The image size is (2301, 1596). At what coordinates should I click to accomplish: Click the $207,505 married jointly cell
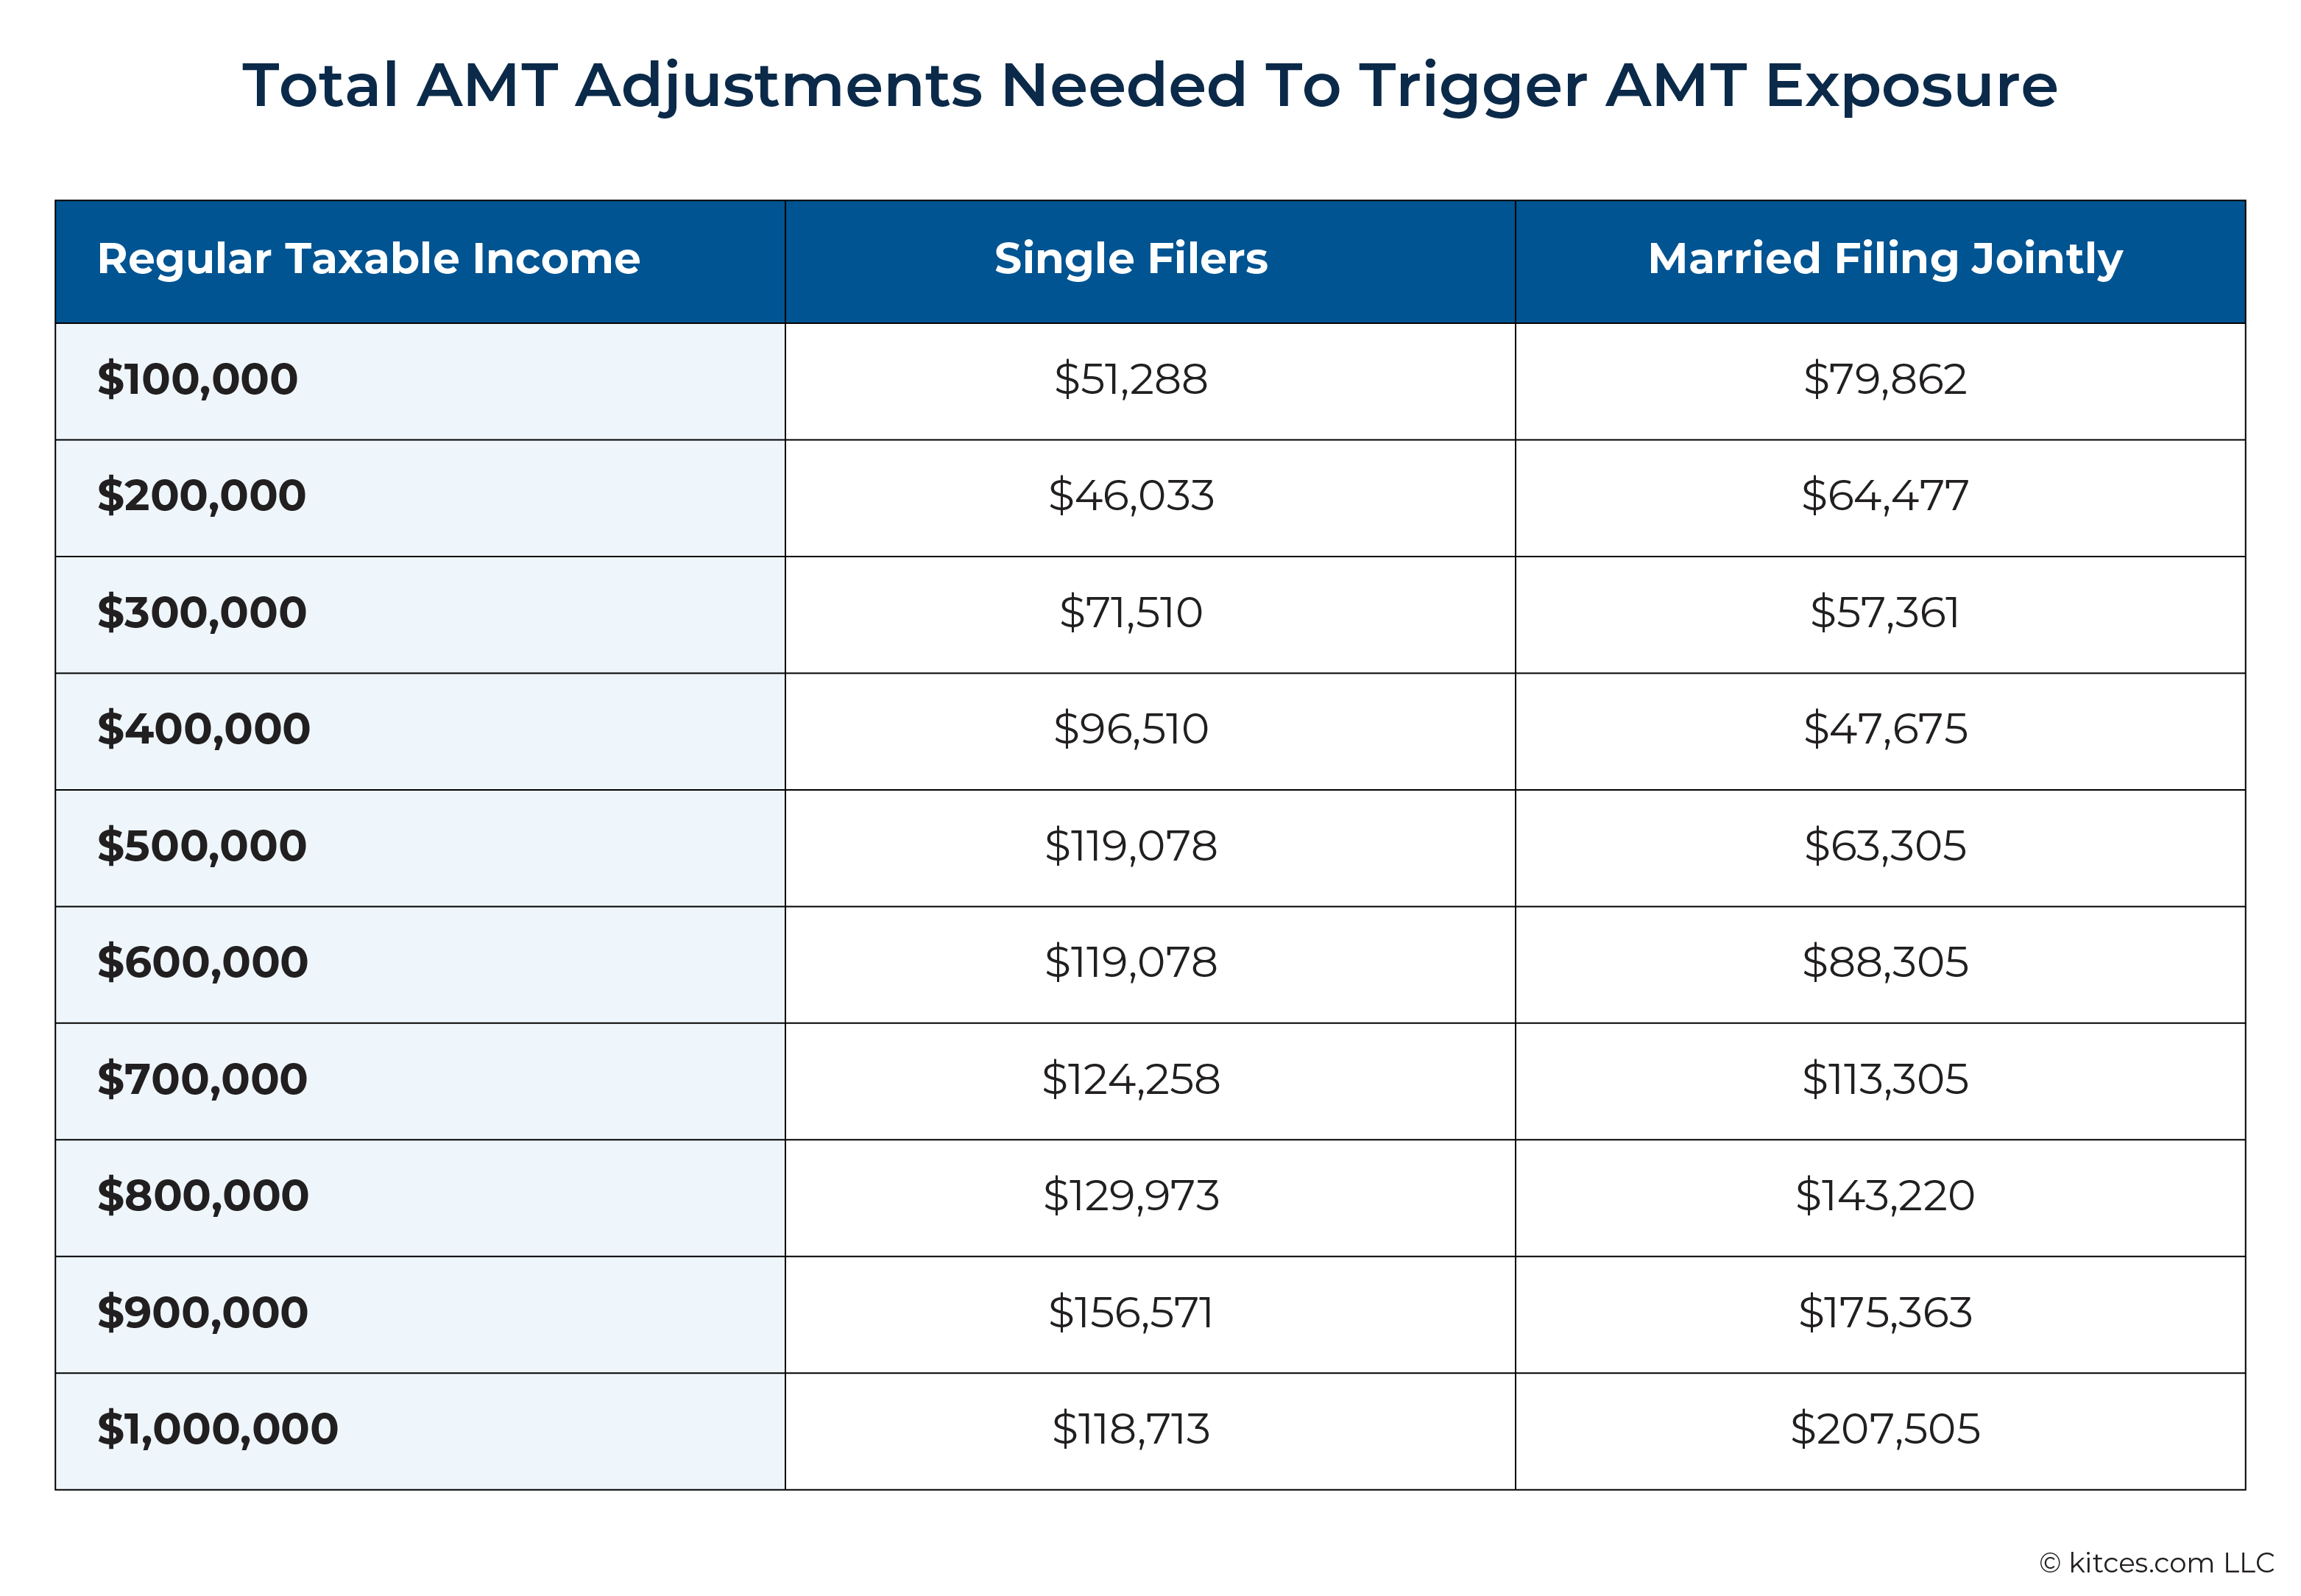[x=1880, y=1431]
